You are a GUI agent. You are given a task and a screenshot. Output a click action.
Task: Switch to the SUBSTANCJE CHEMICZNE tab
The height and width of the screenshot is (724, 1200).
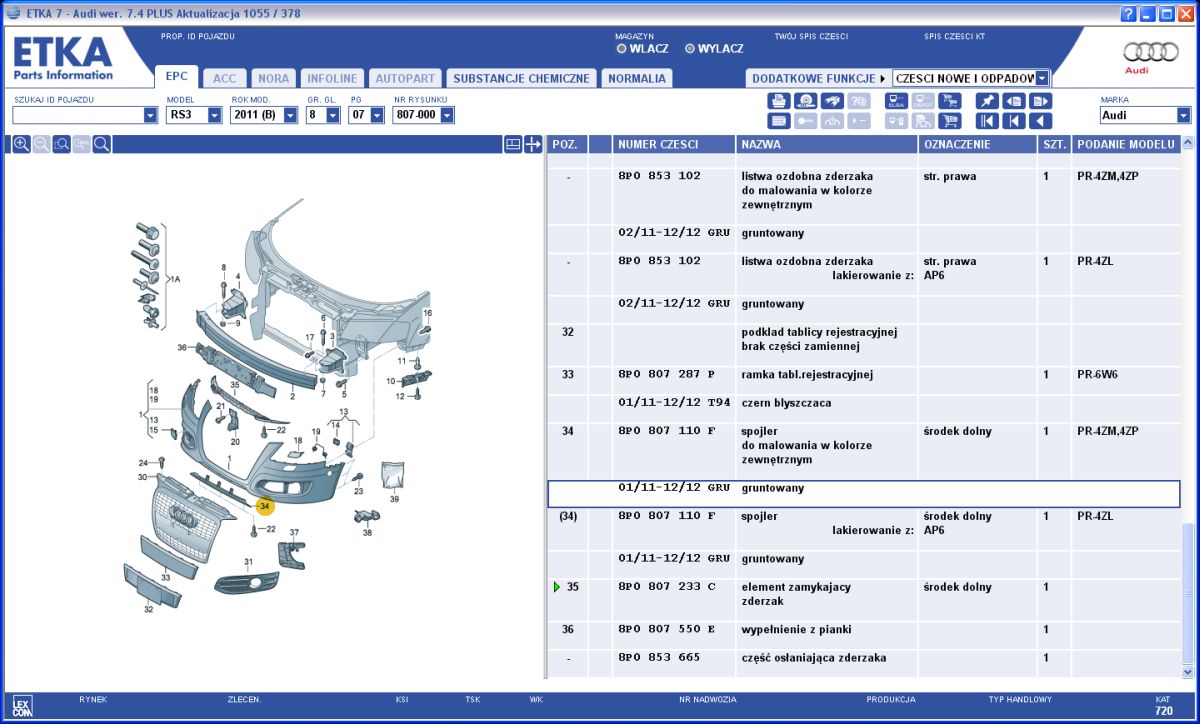[x=521, y=78]
